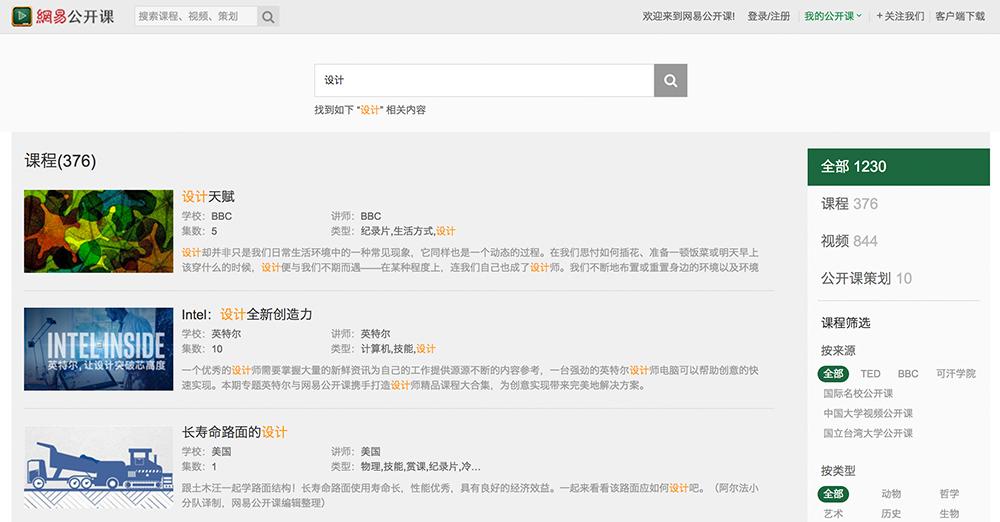
Task: Filter by 动物 type
Action: [x=891, y=494]
